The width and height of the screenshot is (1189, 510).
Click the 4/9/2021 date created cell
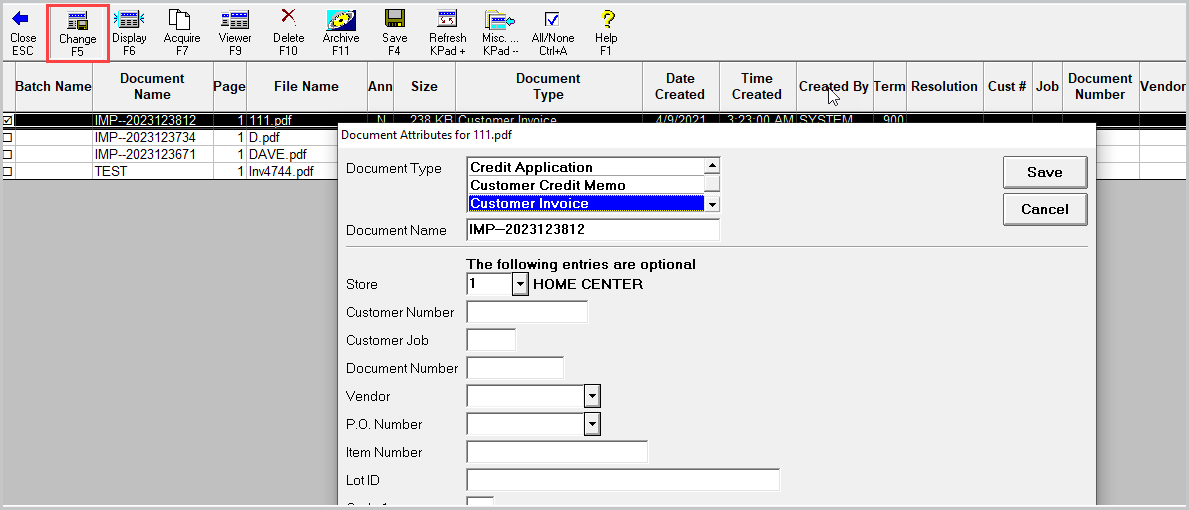coord(680,120)
